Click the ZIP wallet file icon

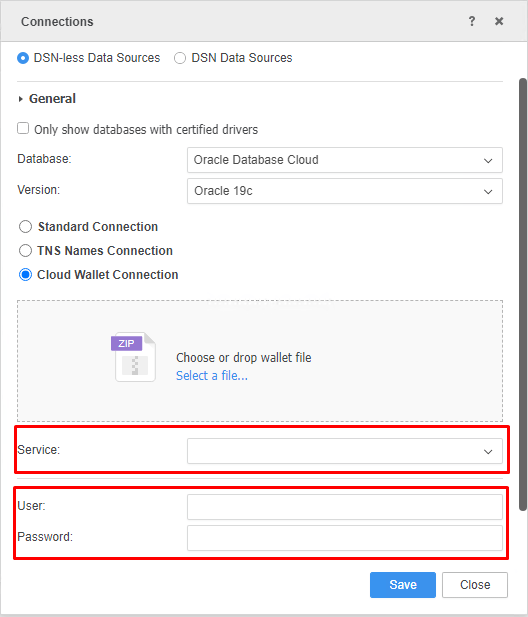134,357
